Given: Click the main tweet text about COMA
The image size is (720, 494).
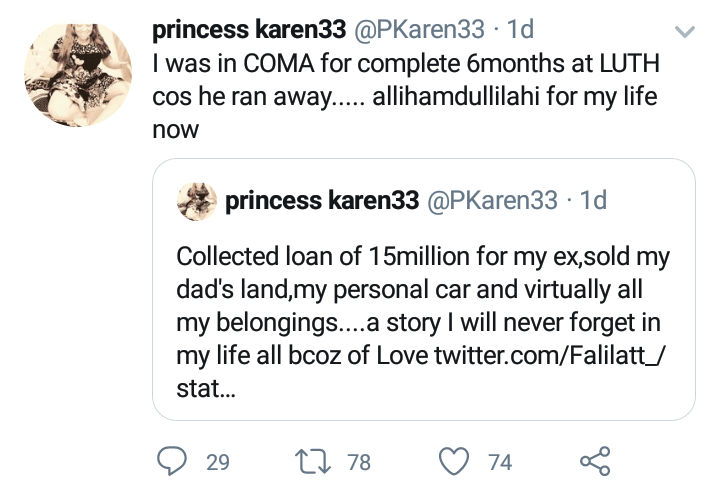Looking at the screenshot, I should point(400,98).
